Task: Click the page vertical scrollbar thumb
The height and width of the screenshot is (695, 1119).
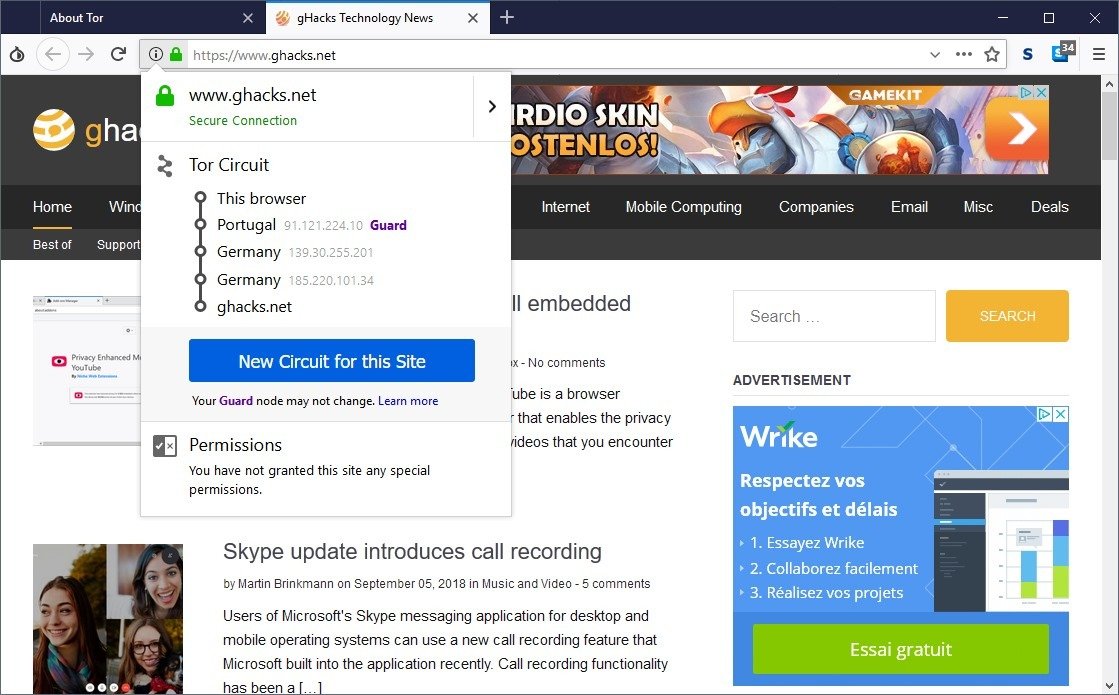Action: click(x=1109, y=126)
